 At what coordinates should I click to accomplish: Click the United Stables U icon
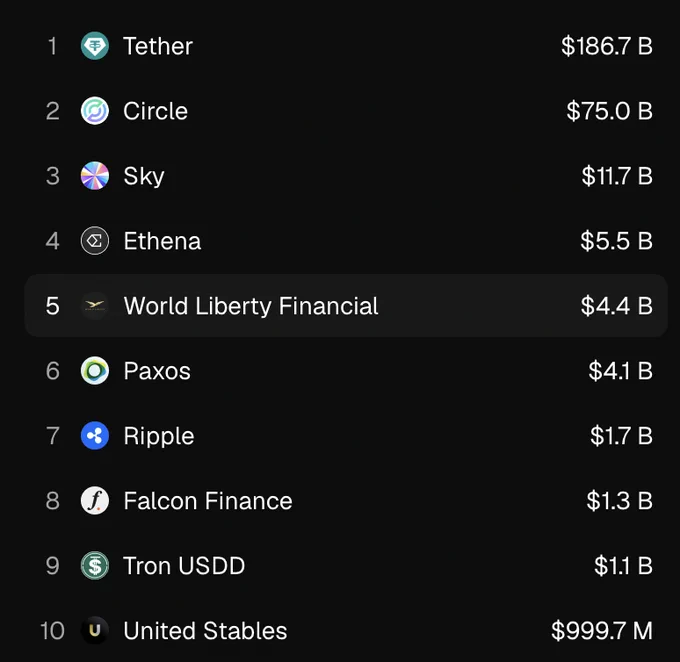(95, 630)
